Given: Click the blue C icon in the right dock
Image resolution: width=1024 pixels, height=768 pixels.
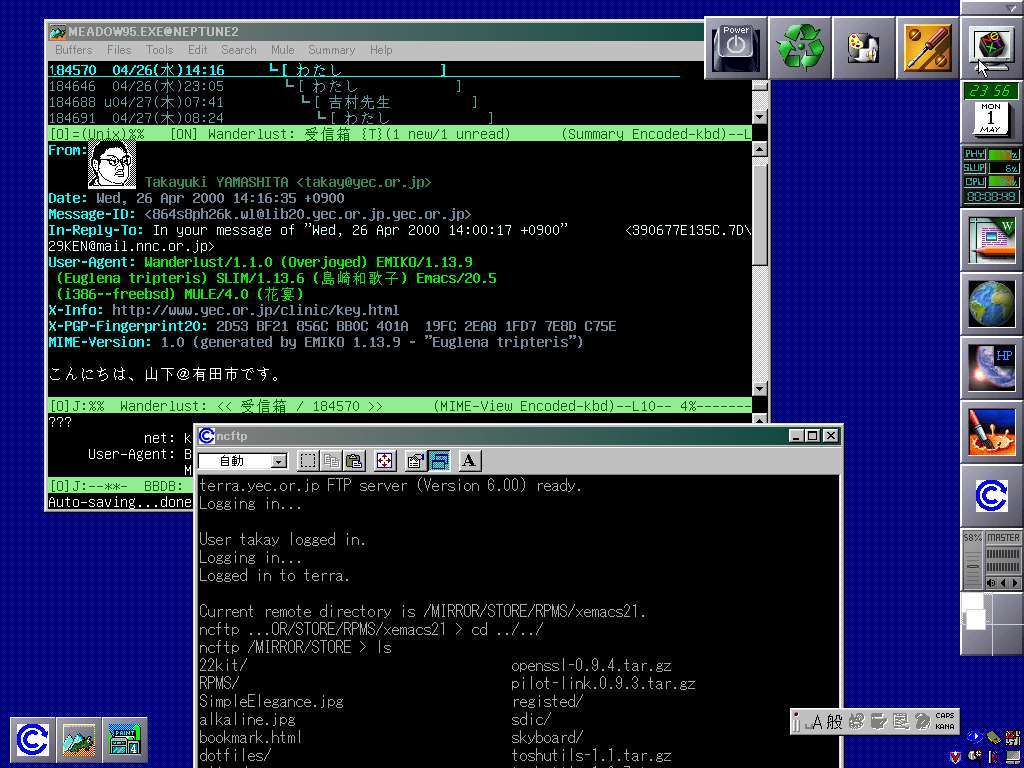Looking at the screenshot, I should click(992, 496).
